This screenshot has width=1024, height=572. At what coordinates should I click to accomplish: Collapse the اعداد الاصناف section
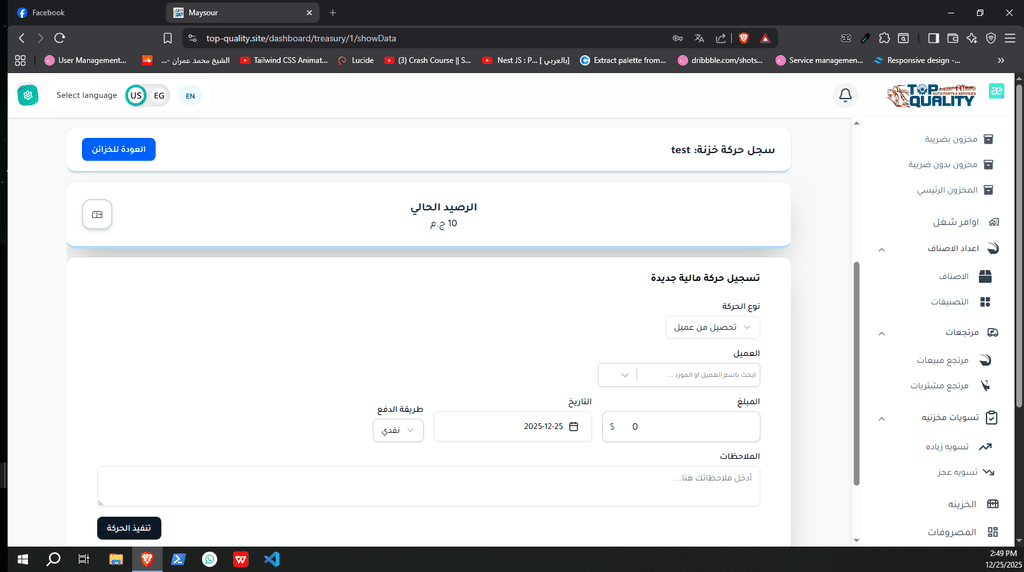882,249
